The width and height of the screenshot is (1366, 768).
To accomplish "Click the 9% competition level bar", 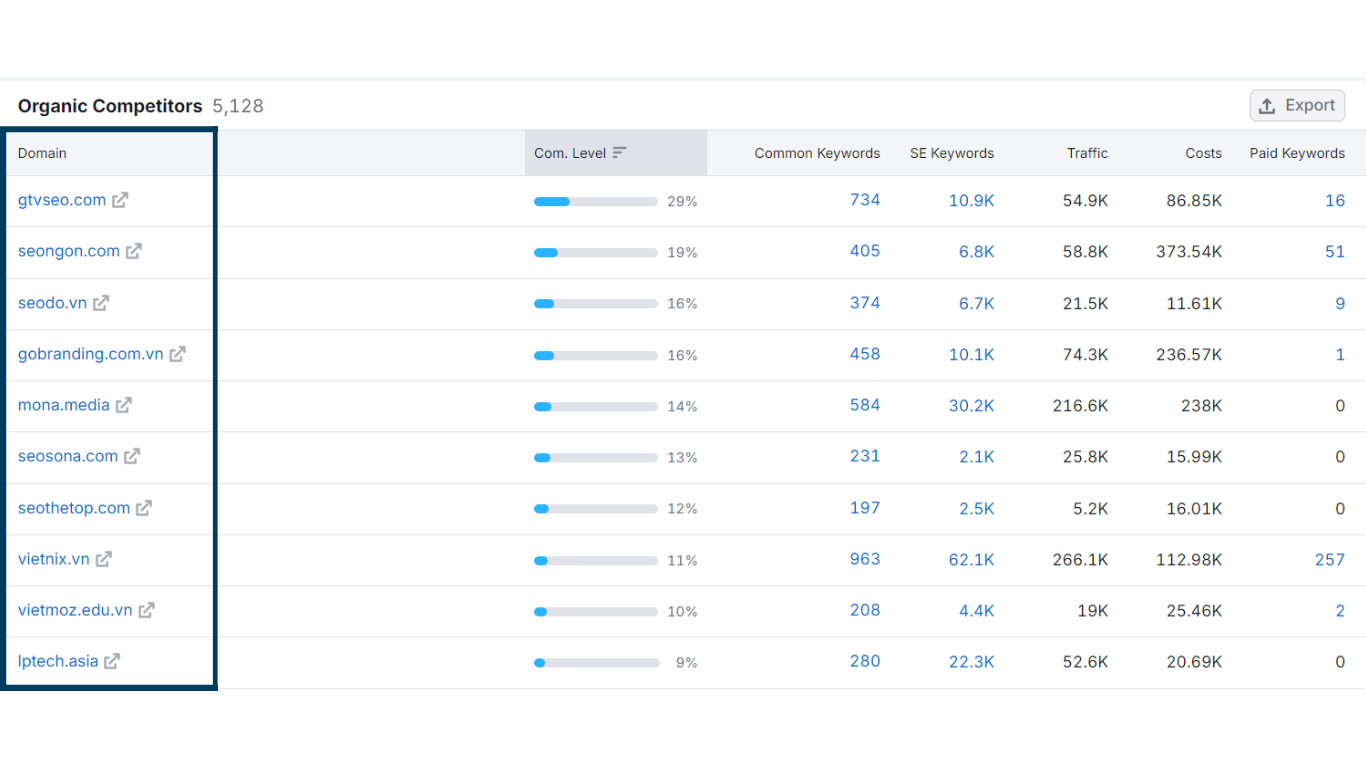I will click(x=596, y=662).
